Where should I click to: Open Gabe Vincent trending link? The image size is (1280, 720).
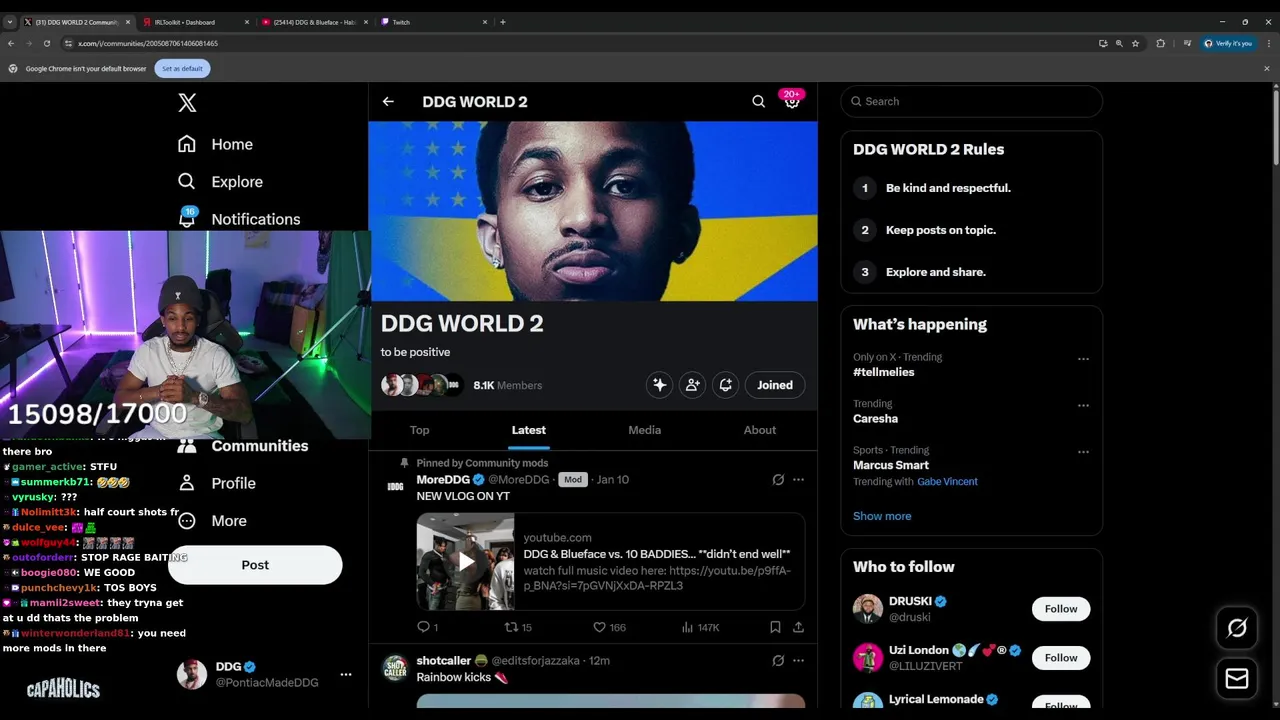(x=947, y=482)
